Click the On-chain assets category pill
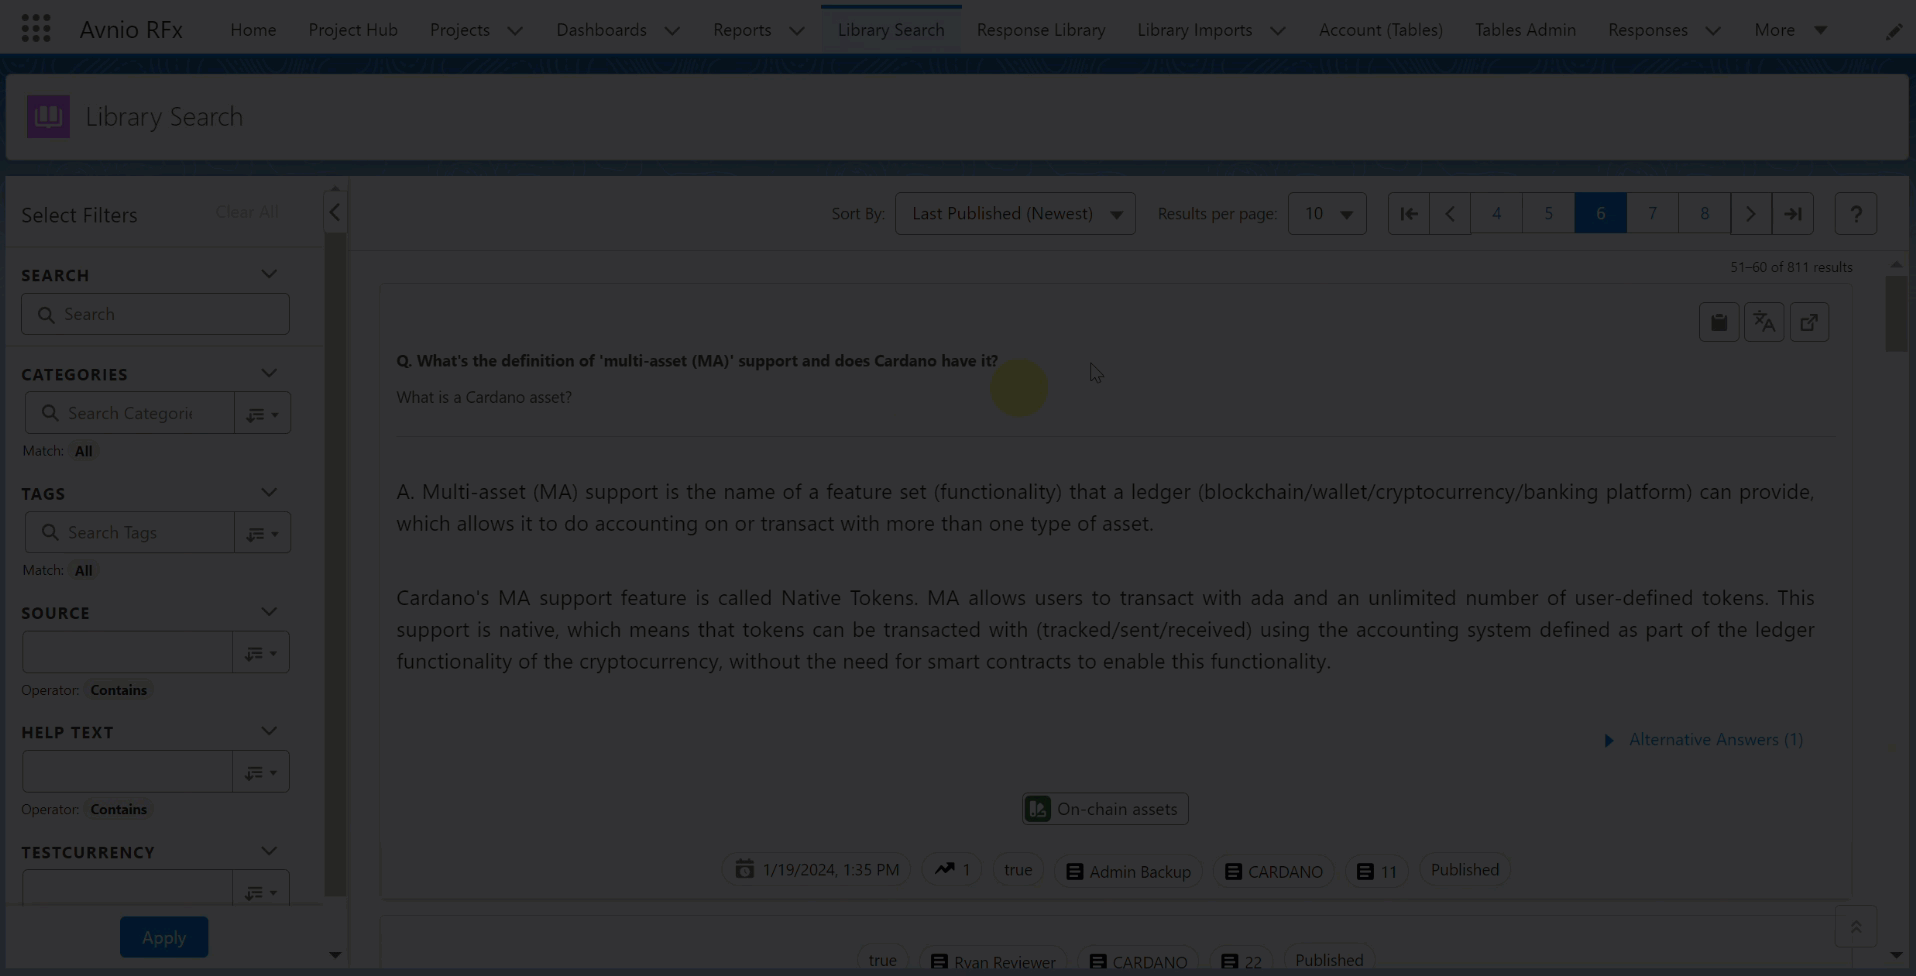Screen dimensions: 1916x976 click(x=1105, y=808)
